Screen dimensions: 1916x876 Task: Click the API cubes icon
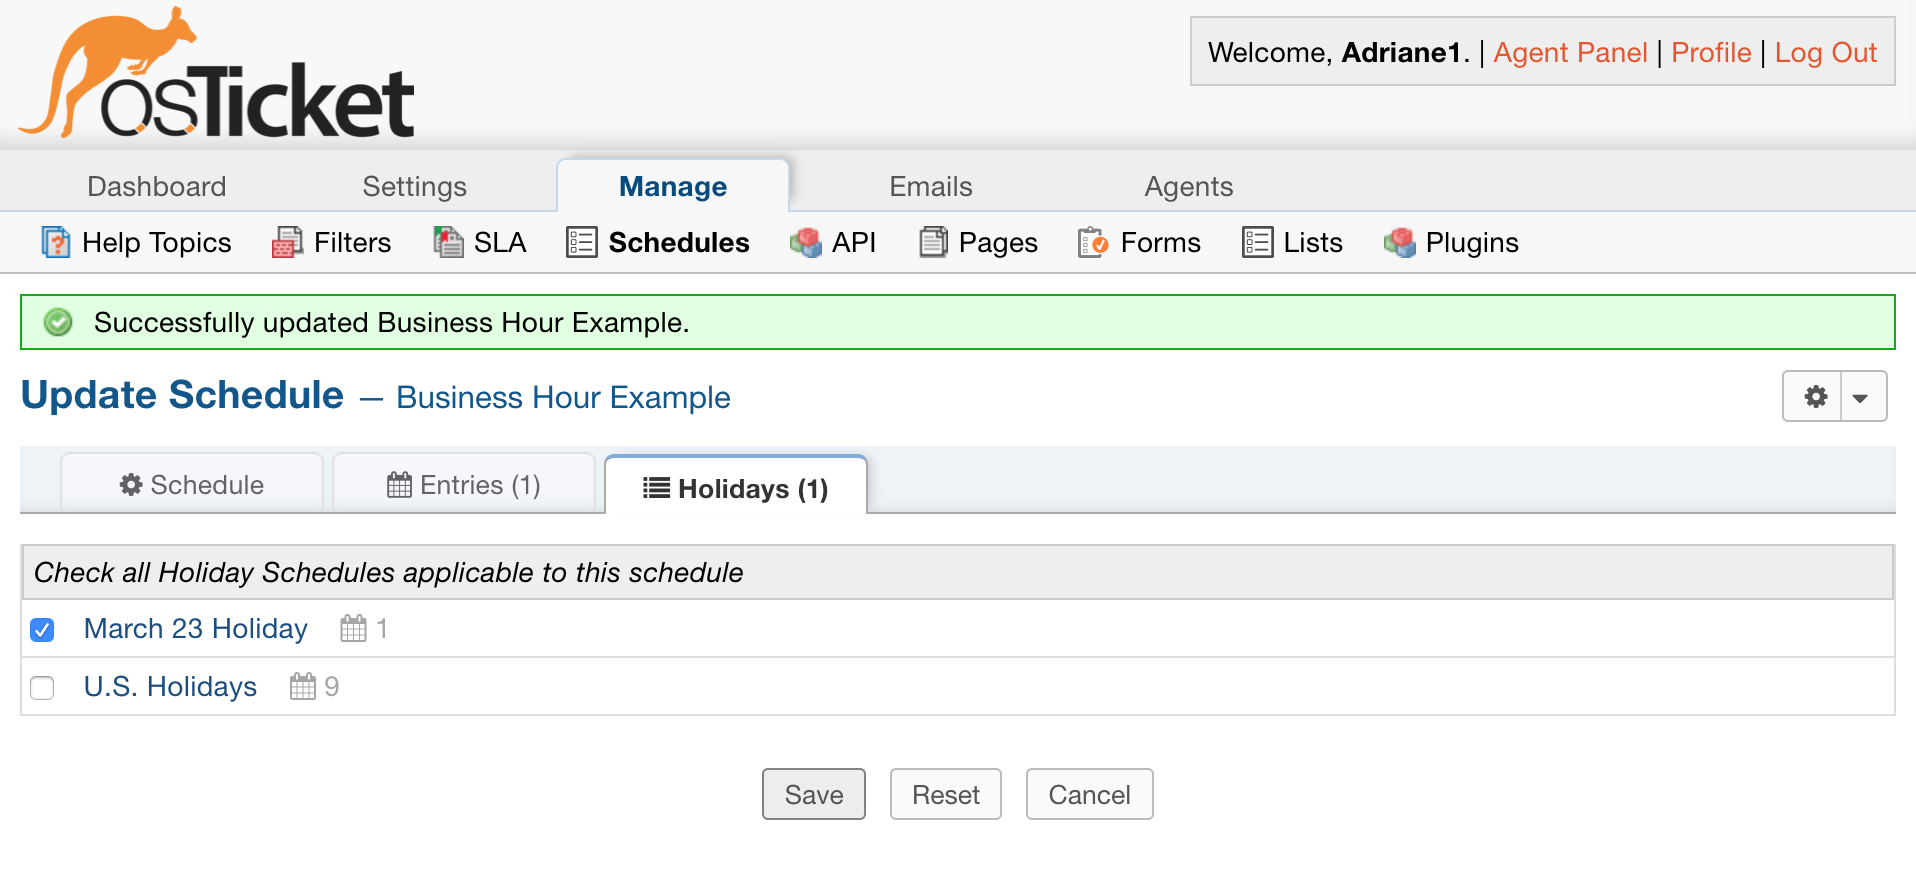806,242
